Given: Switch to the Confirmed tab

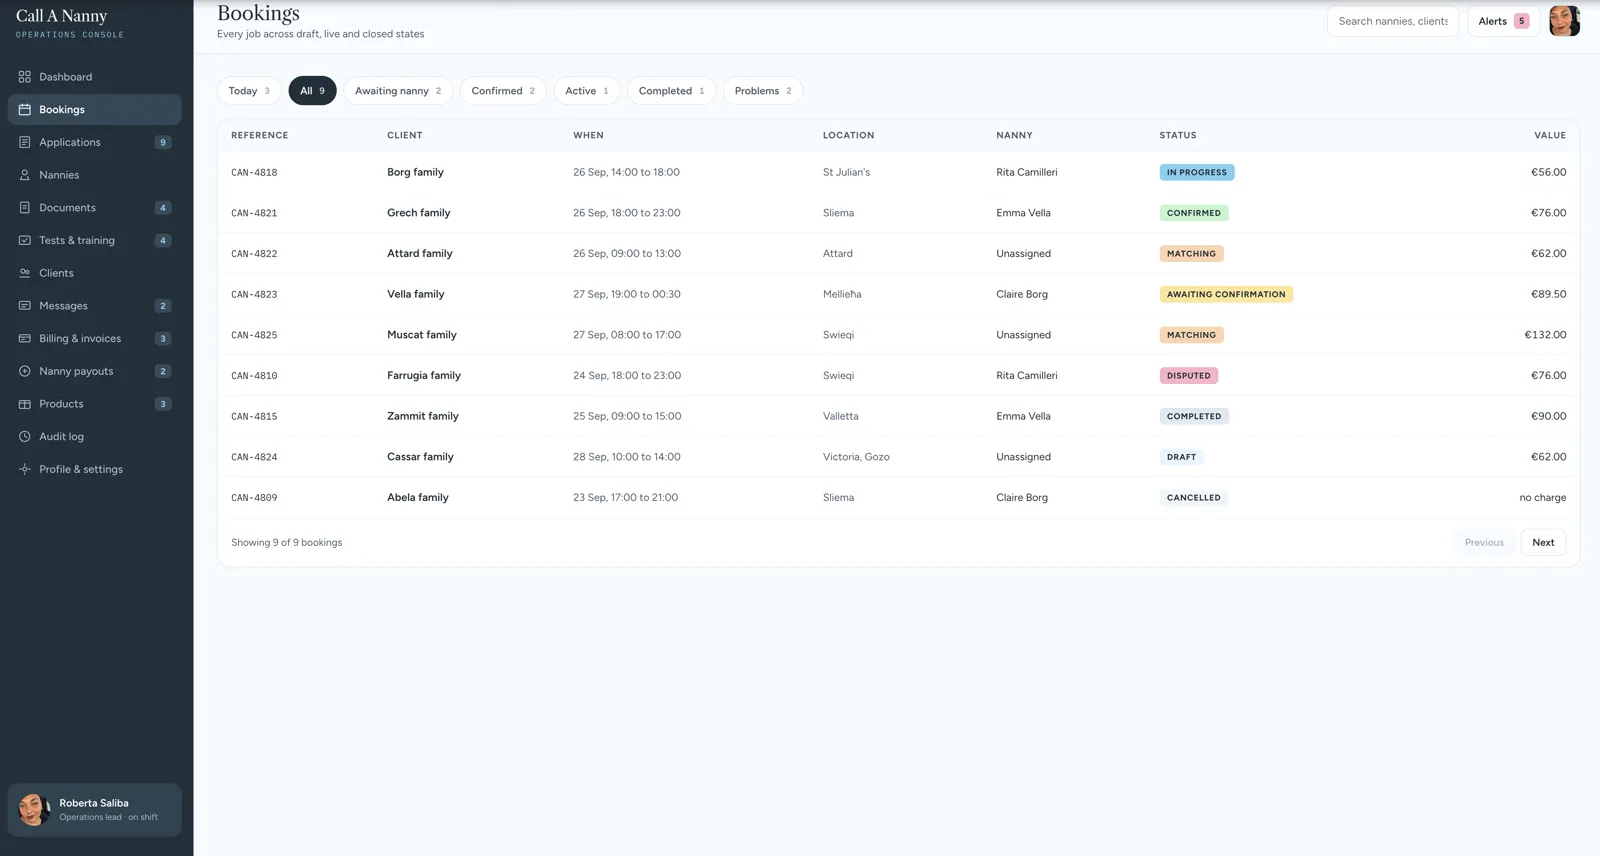Looking at the screenshot, I should point(503,91).
